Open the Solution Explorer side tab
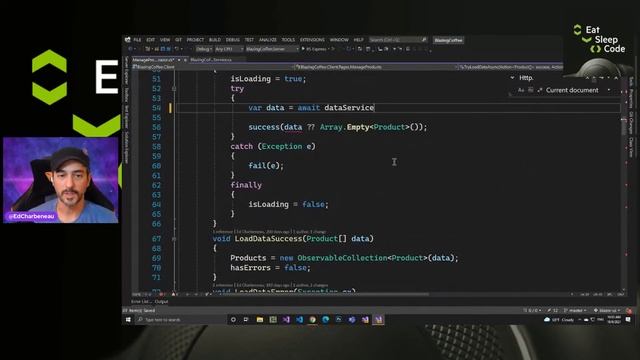This screenshot has width=640, height=360. (127, 148)
